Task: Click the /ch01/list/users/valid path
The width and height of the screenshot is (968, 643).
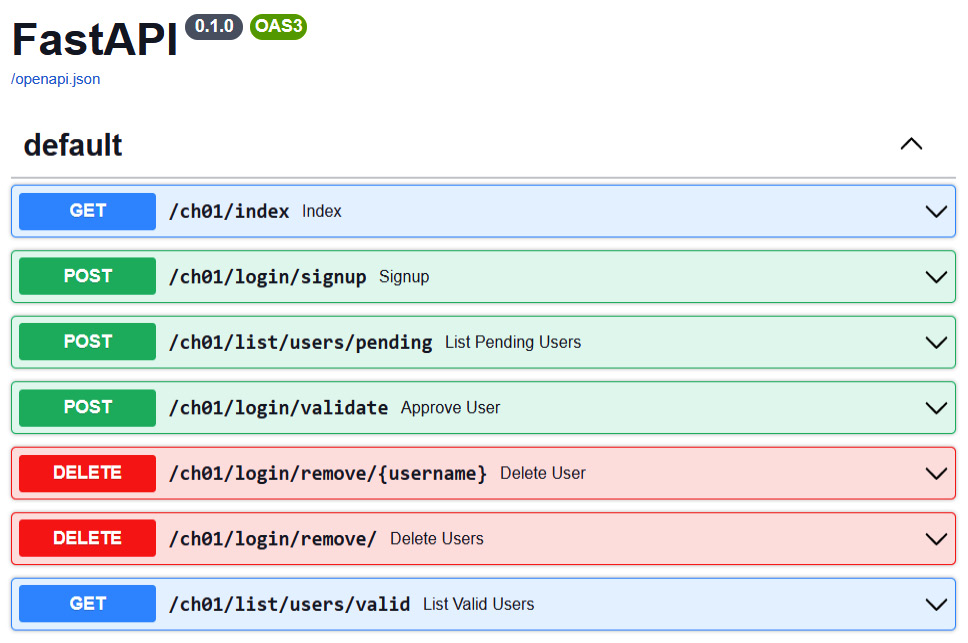Action: pyautogui.click(x=290, y=604)
